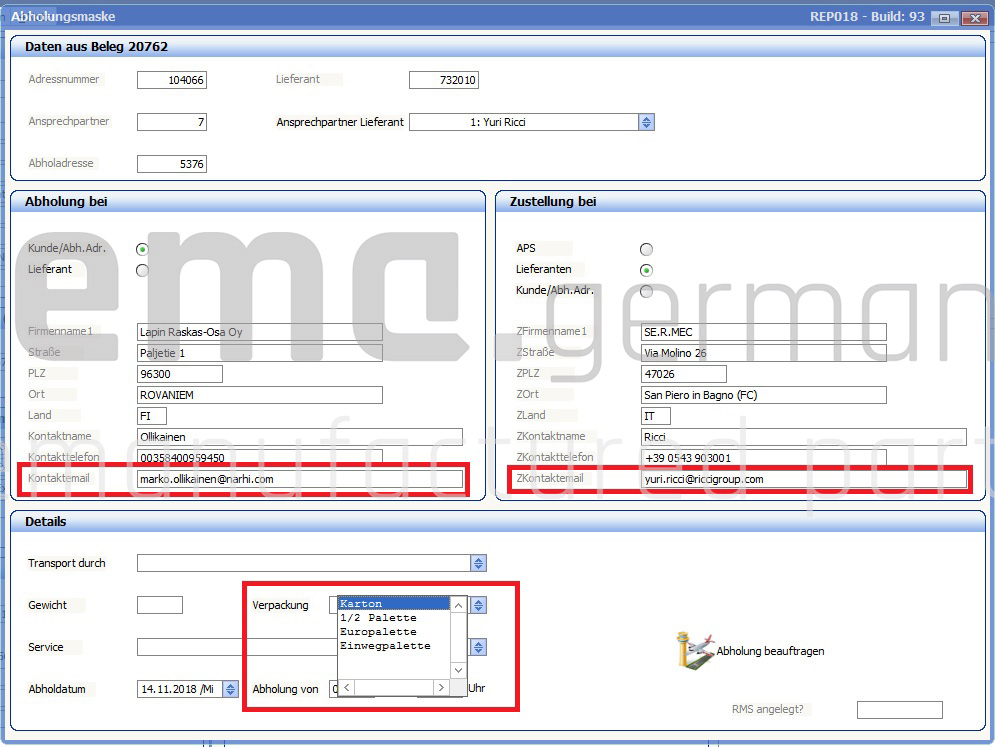Click the Kontaktemail field under Abholung bei
This screenshot has width=995, height=747.
pos(300,480)
